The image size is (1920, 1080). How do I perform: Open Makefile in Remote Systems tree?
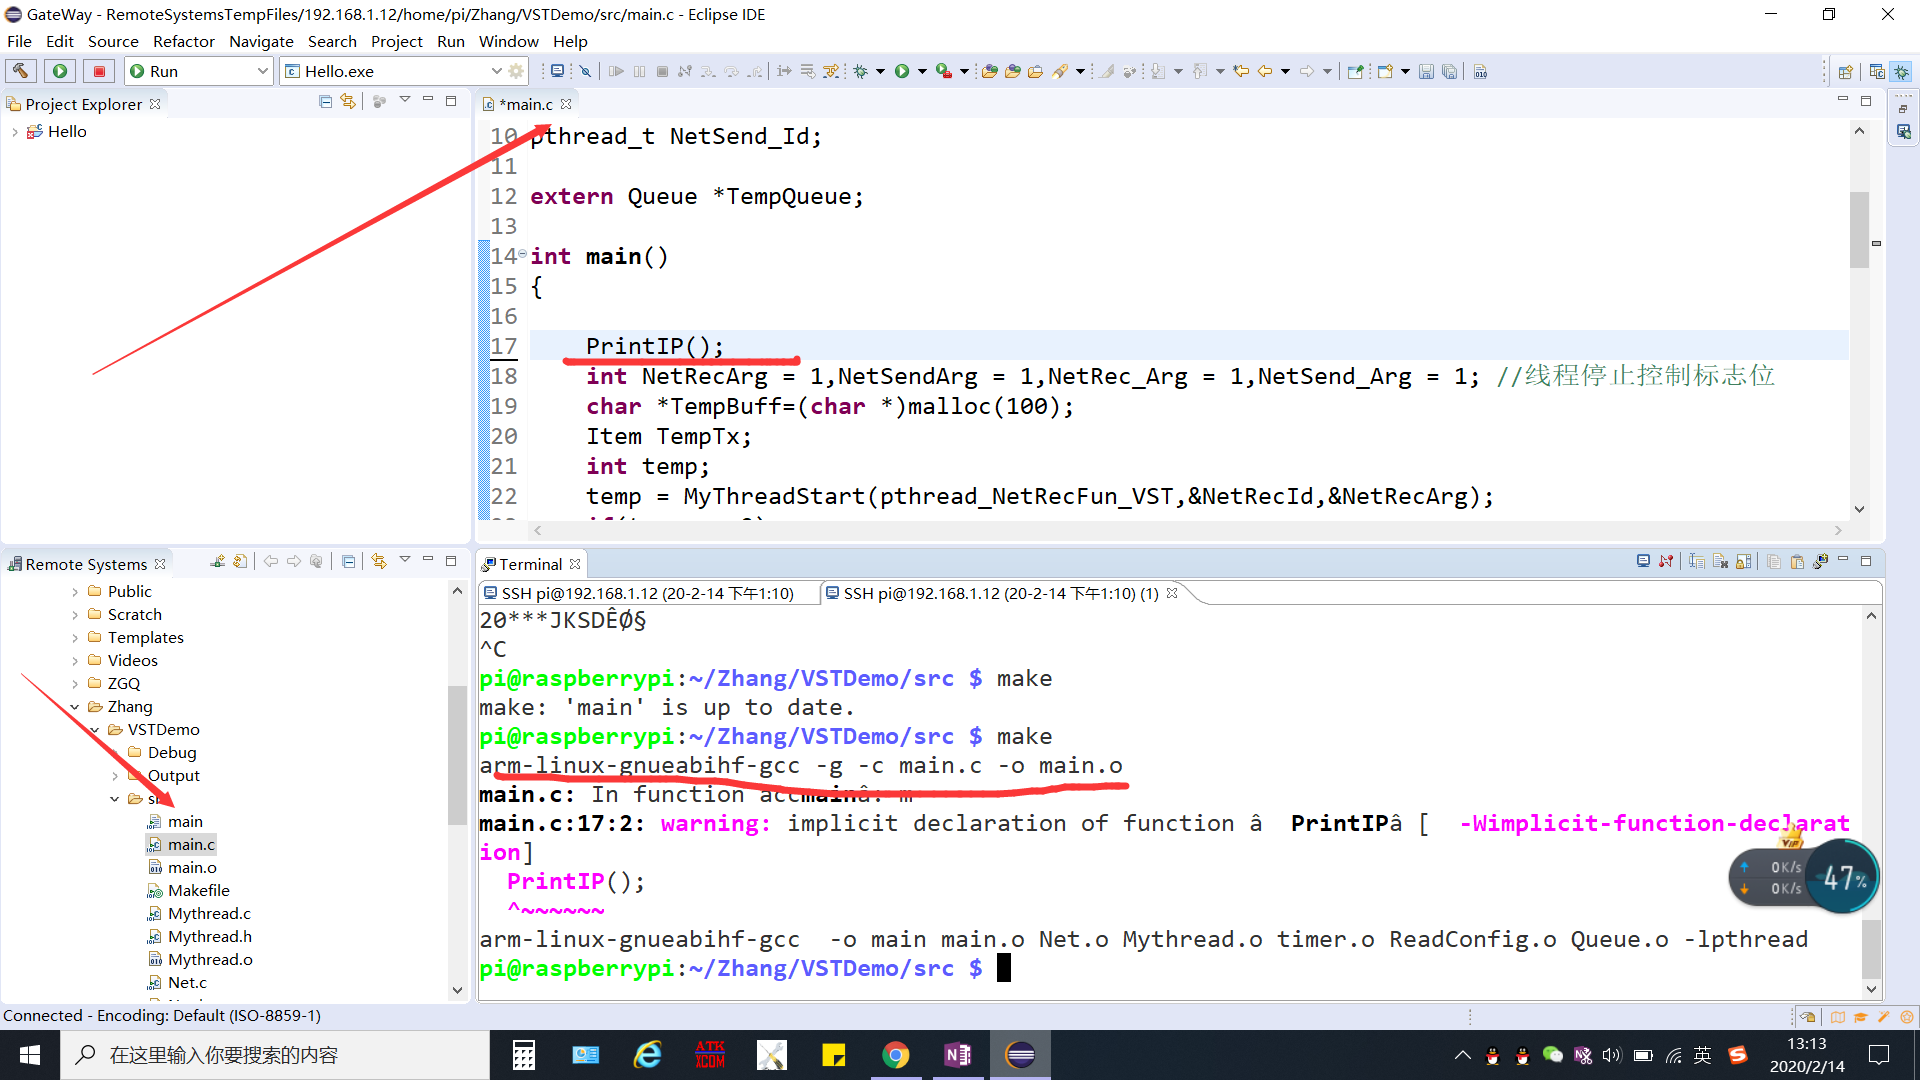tap(198, 890)
